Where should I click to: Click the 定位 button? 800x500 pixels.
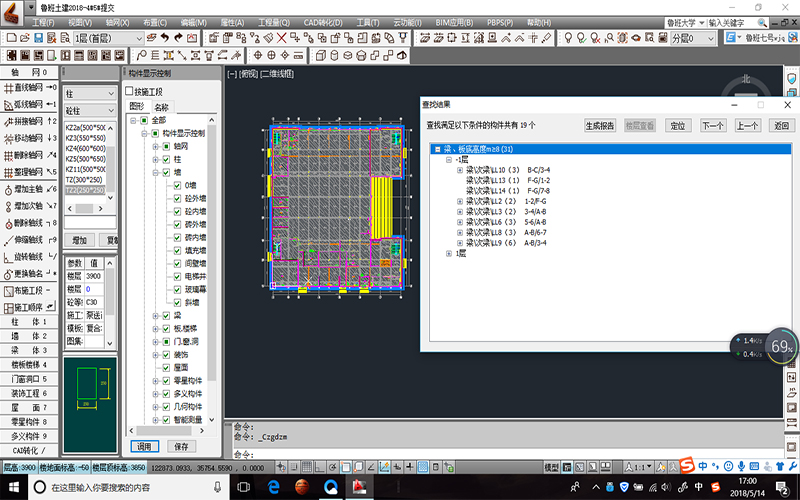click(x=678, y=126)
